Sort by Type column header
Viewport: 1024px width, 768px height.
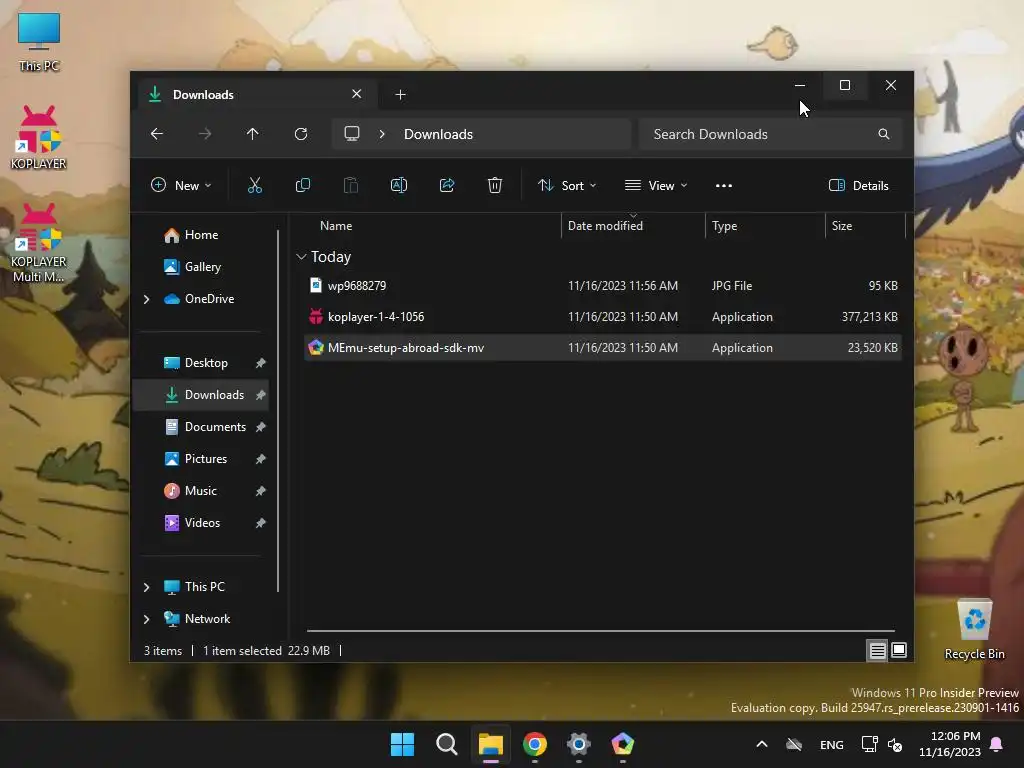tap(765, 226)
